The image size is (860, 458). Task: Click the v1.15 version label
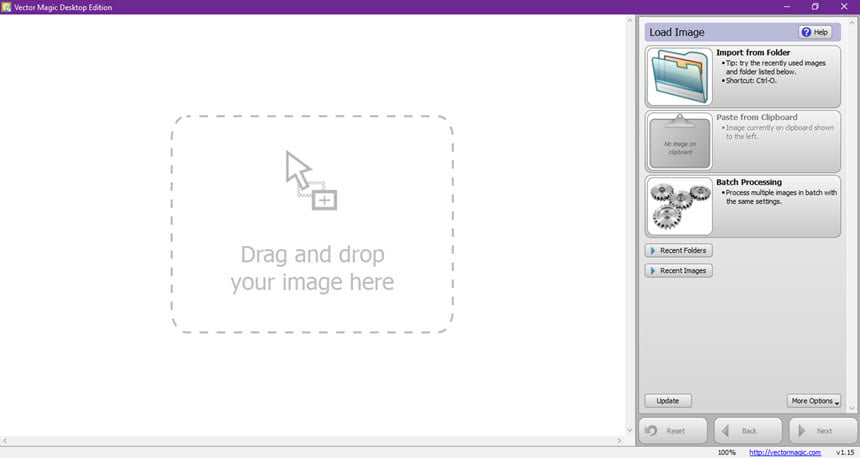click(845, 453)
